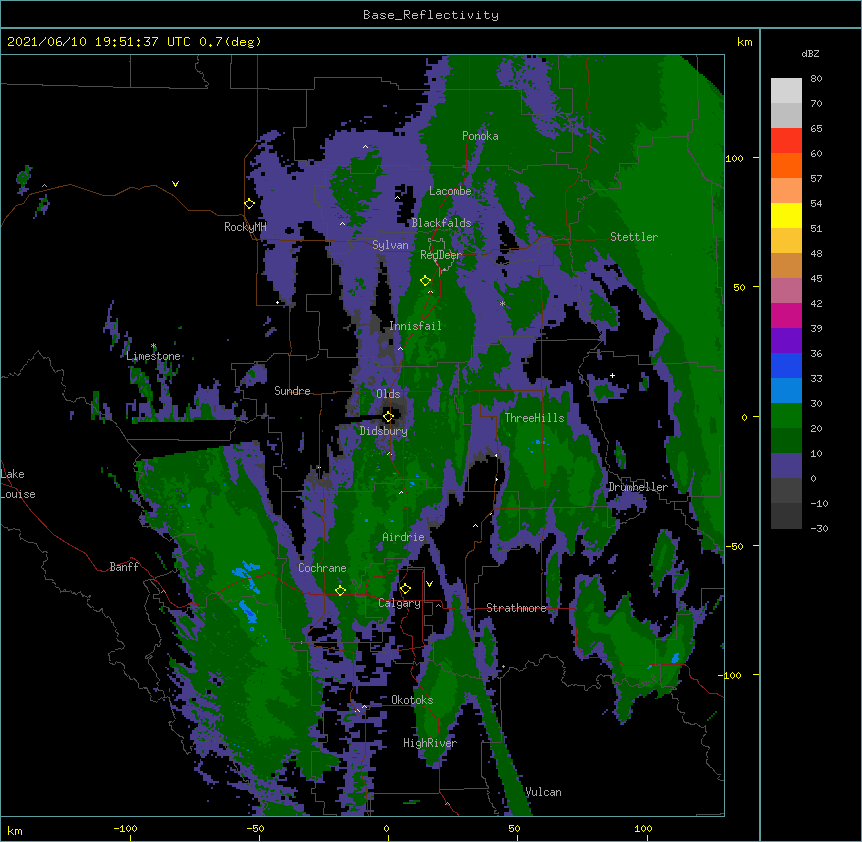Click the light gray 80 dBZ legend swatch
The image size is (862, 842).
[x=786, y=91]
